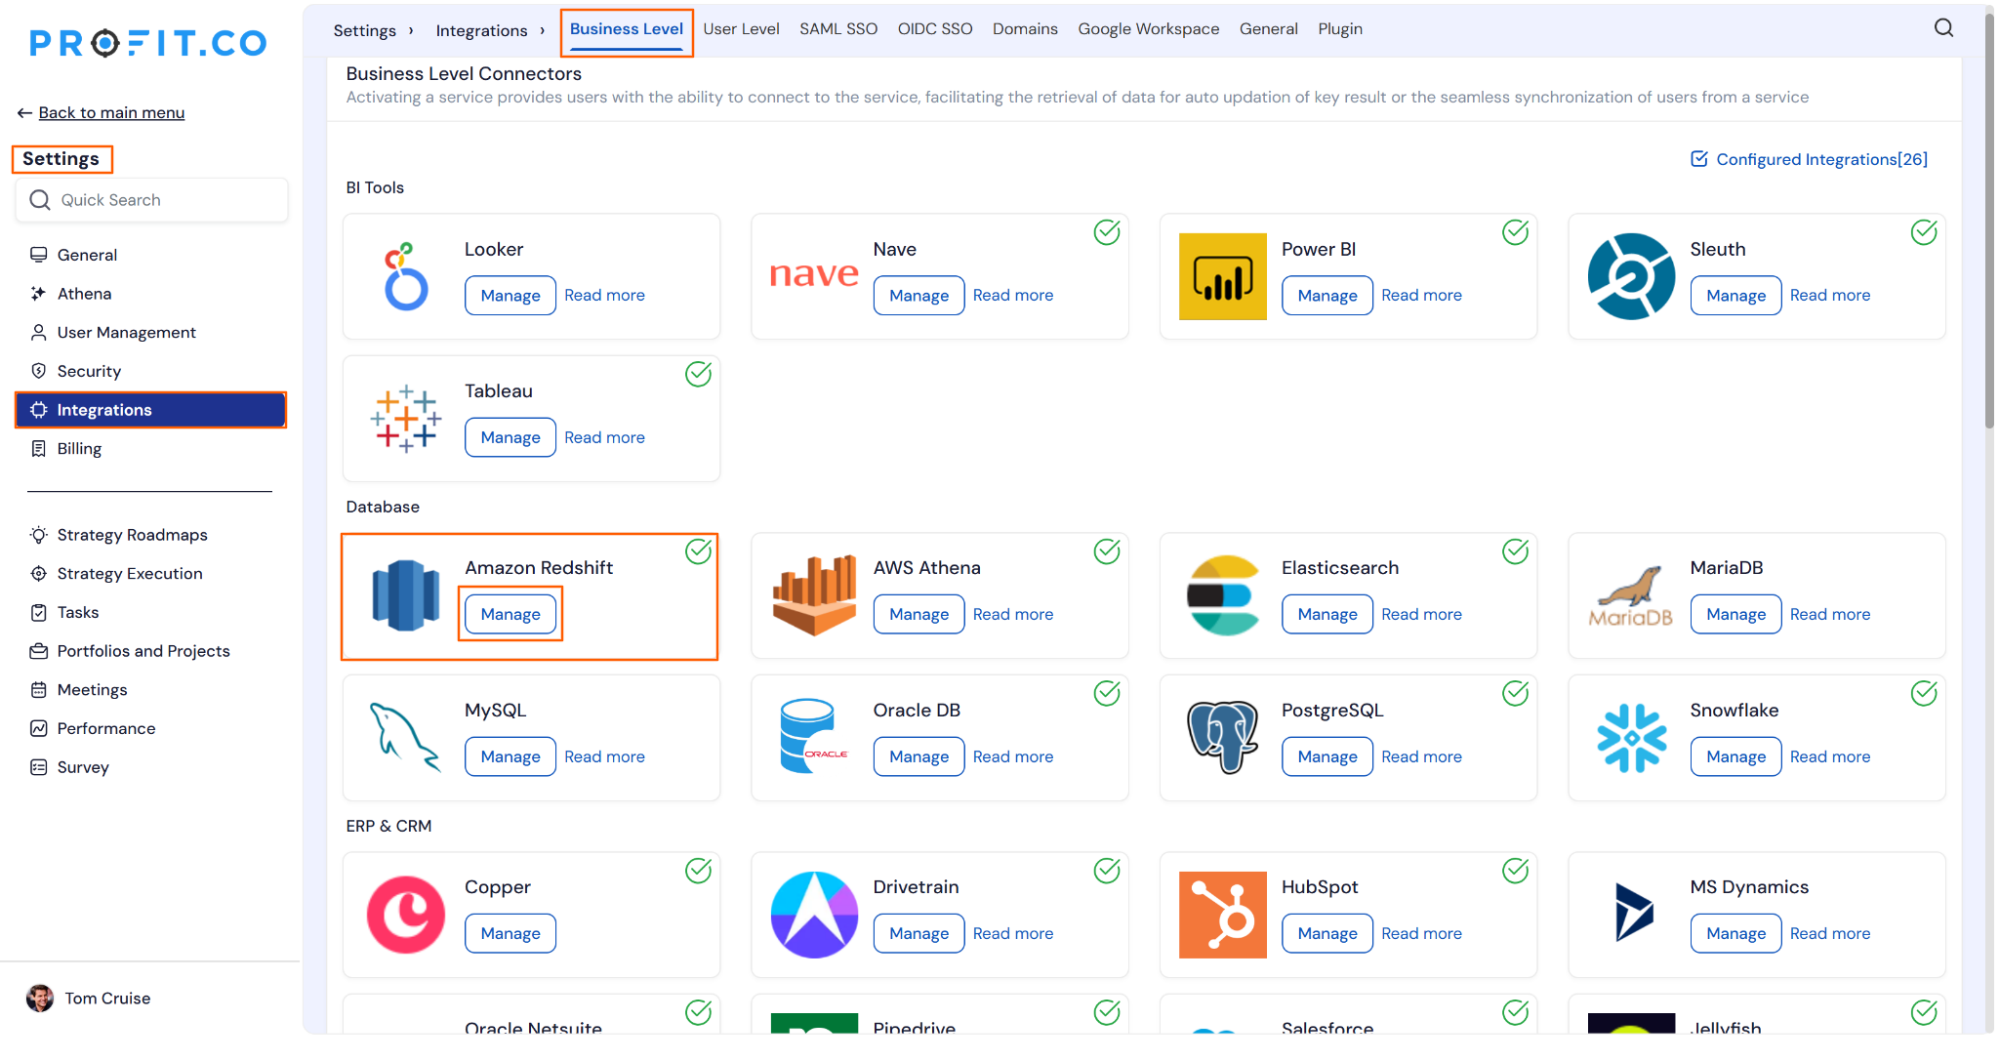Click the PostgreSQL elephant logo
This screenshot has height=1039, width=1999.
point(1222,737)
